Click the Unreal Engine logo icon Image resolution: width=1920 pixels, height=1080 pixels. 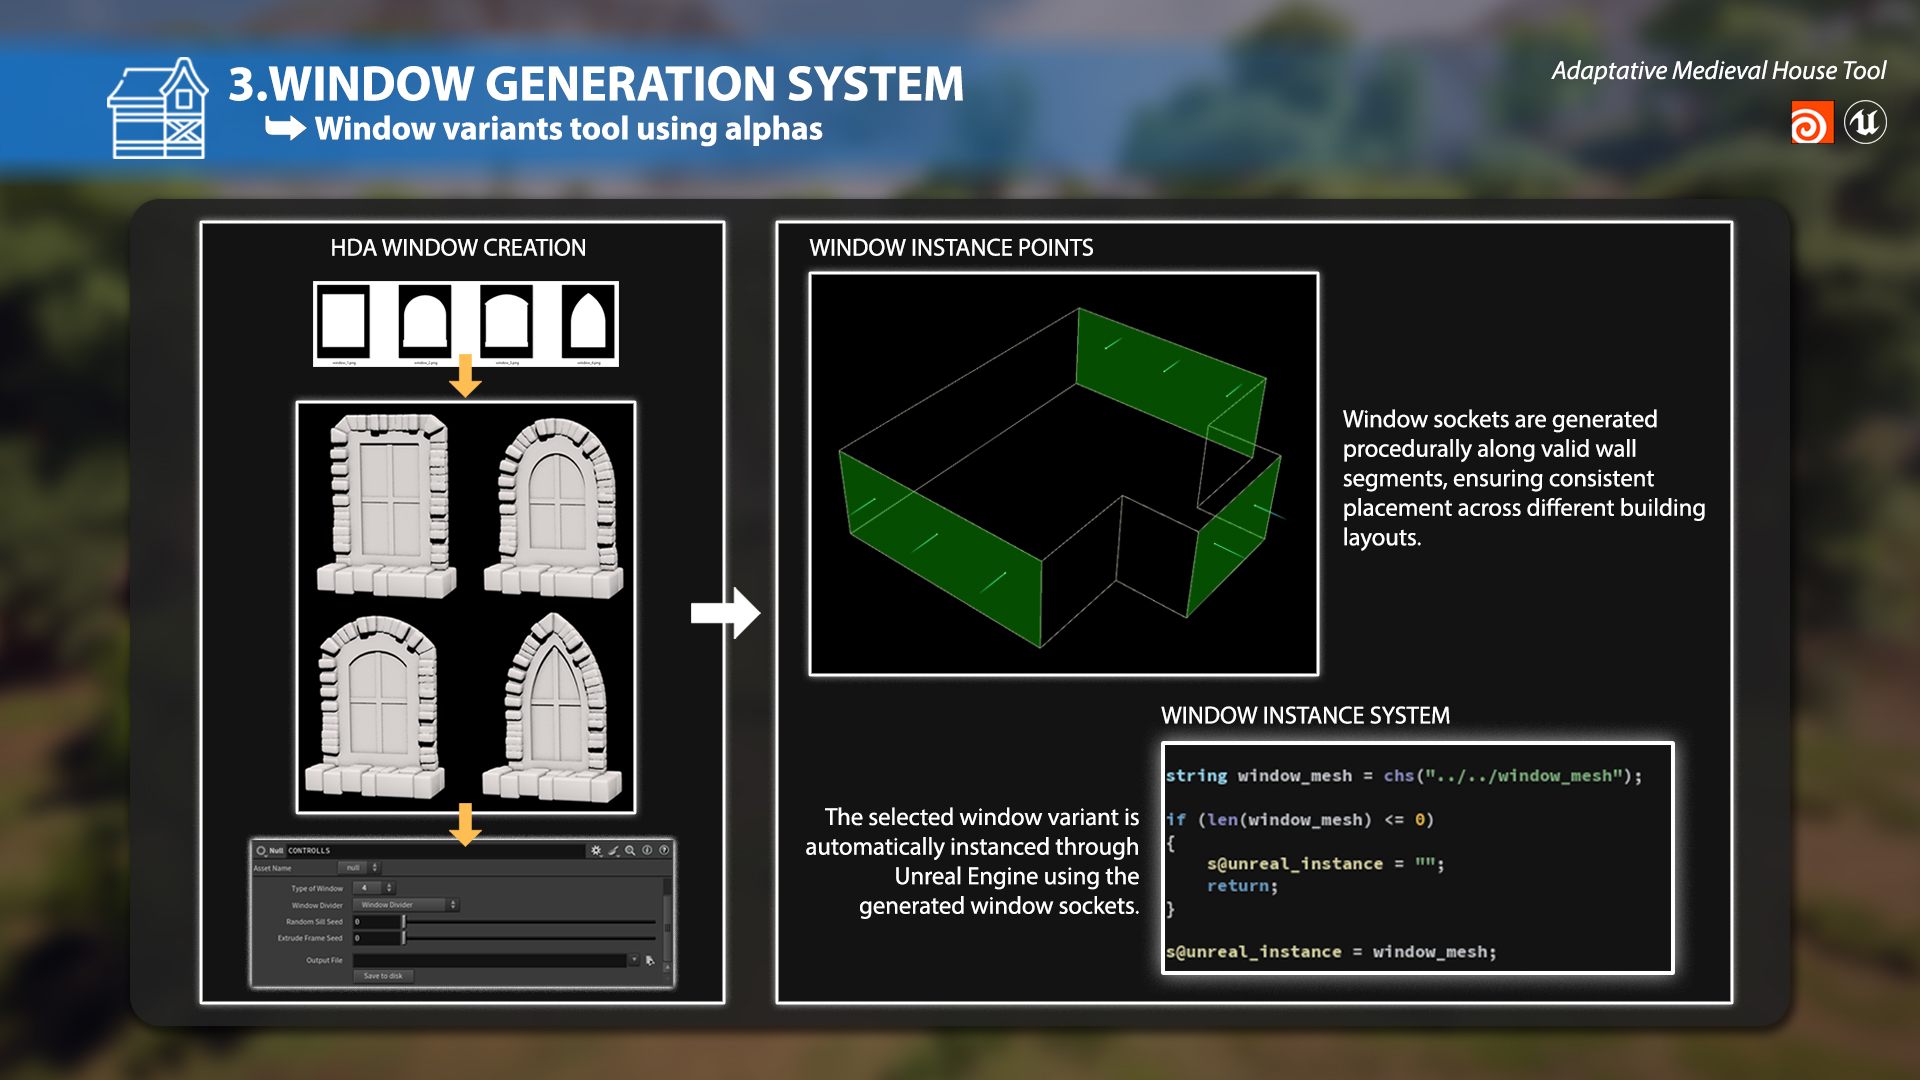pyautogui.click(x=1865, y=123)
